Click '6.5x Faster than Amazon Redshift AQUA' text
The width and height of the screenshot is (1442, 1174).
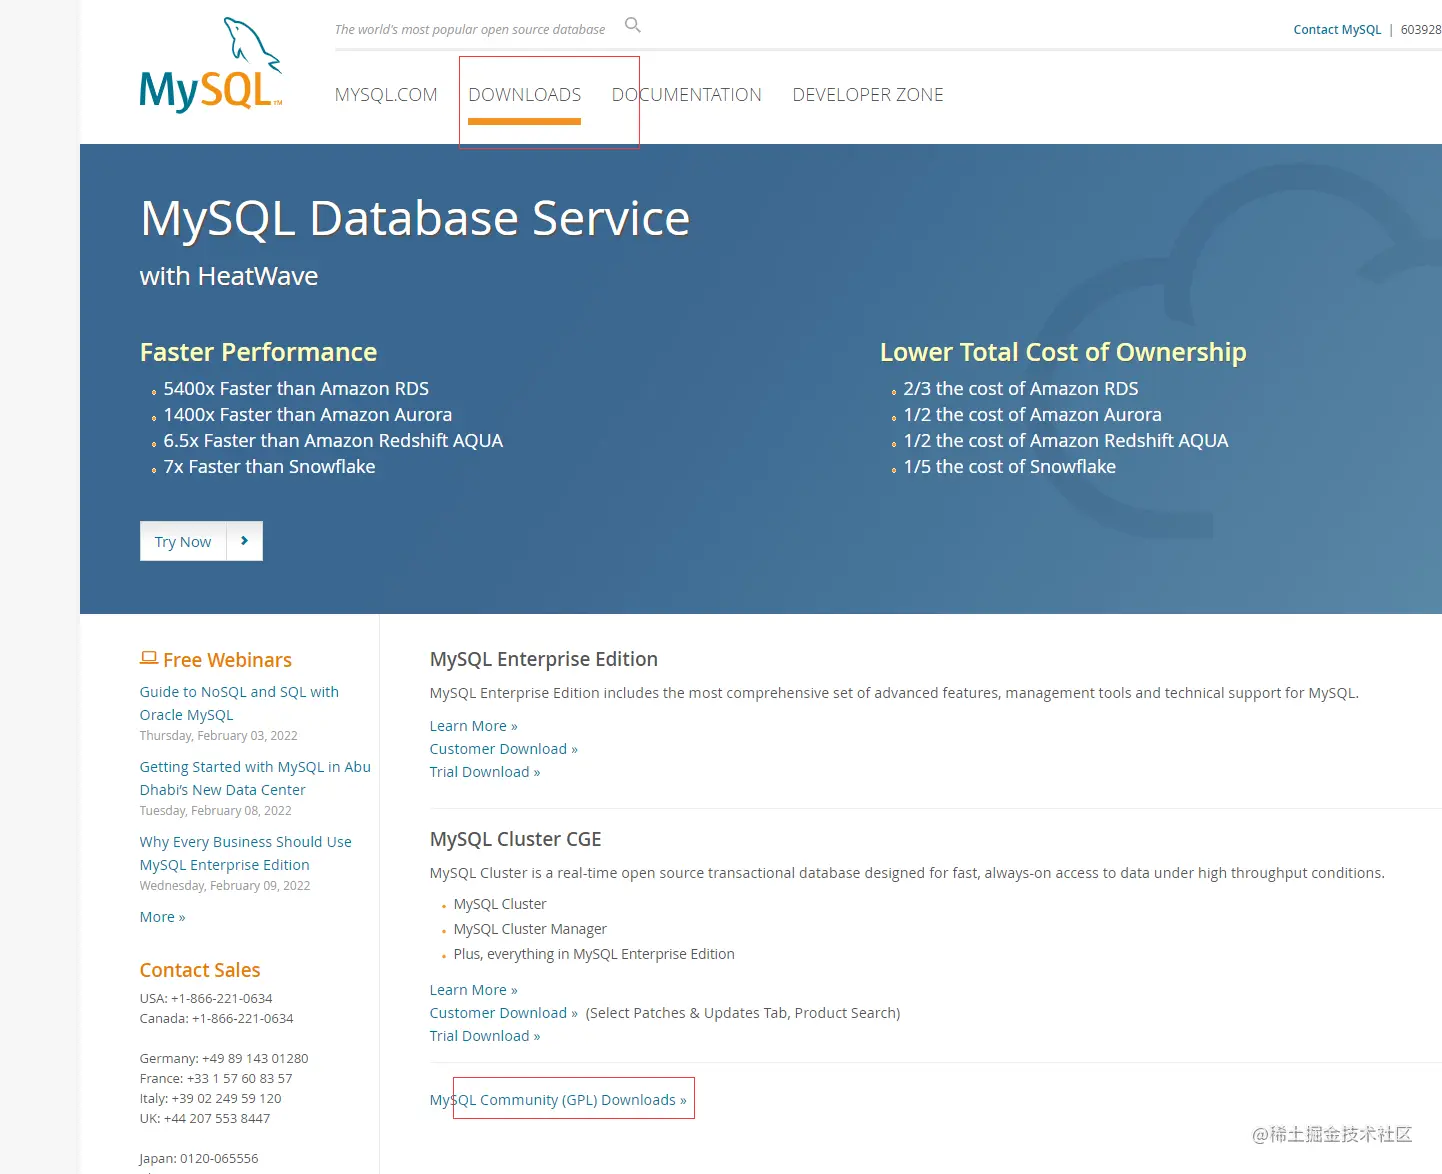[333, 441]
